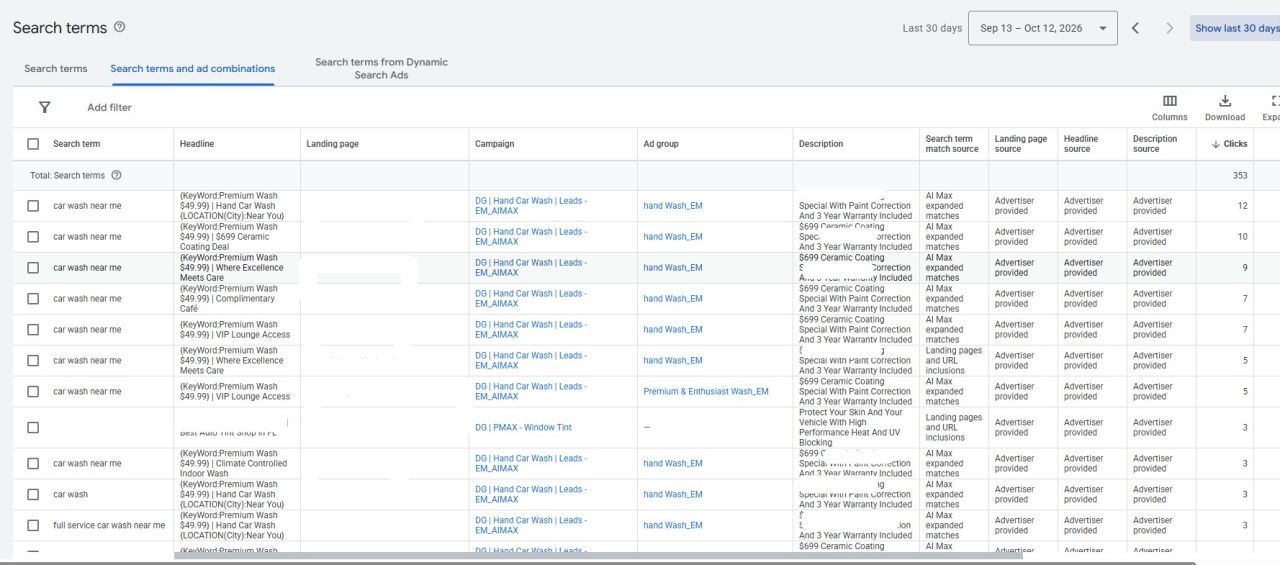The height and width of the screenshot is (565, 1280).
Task: Click the Download icon
Action: coord(1225,101)
